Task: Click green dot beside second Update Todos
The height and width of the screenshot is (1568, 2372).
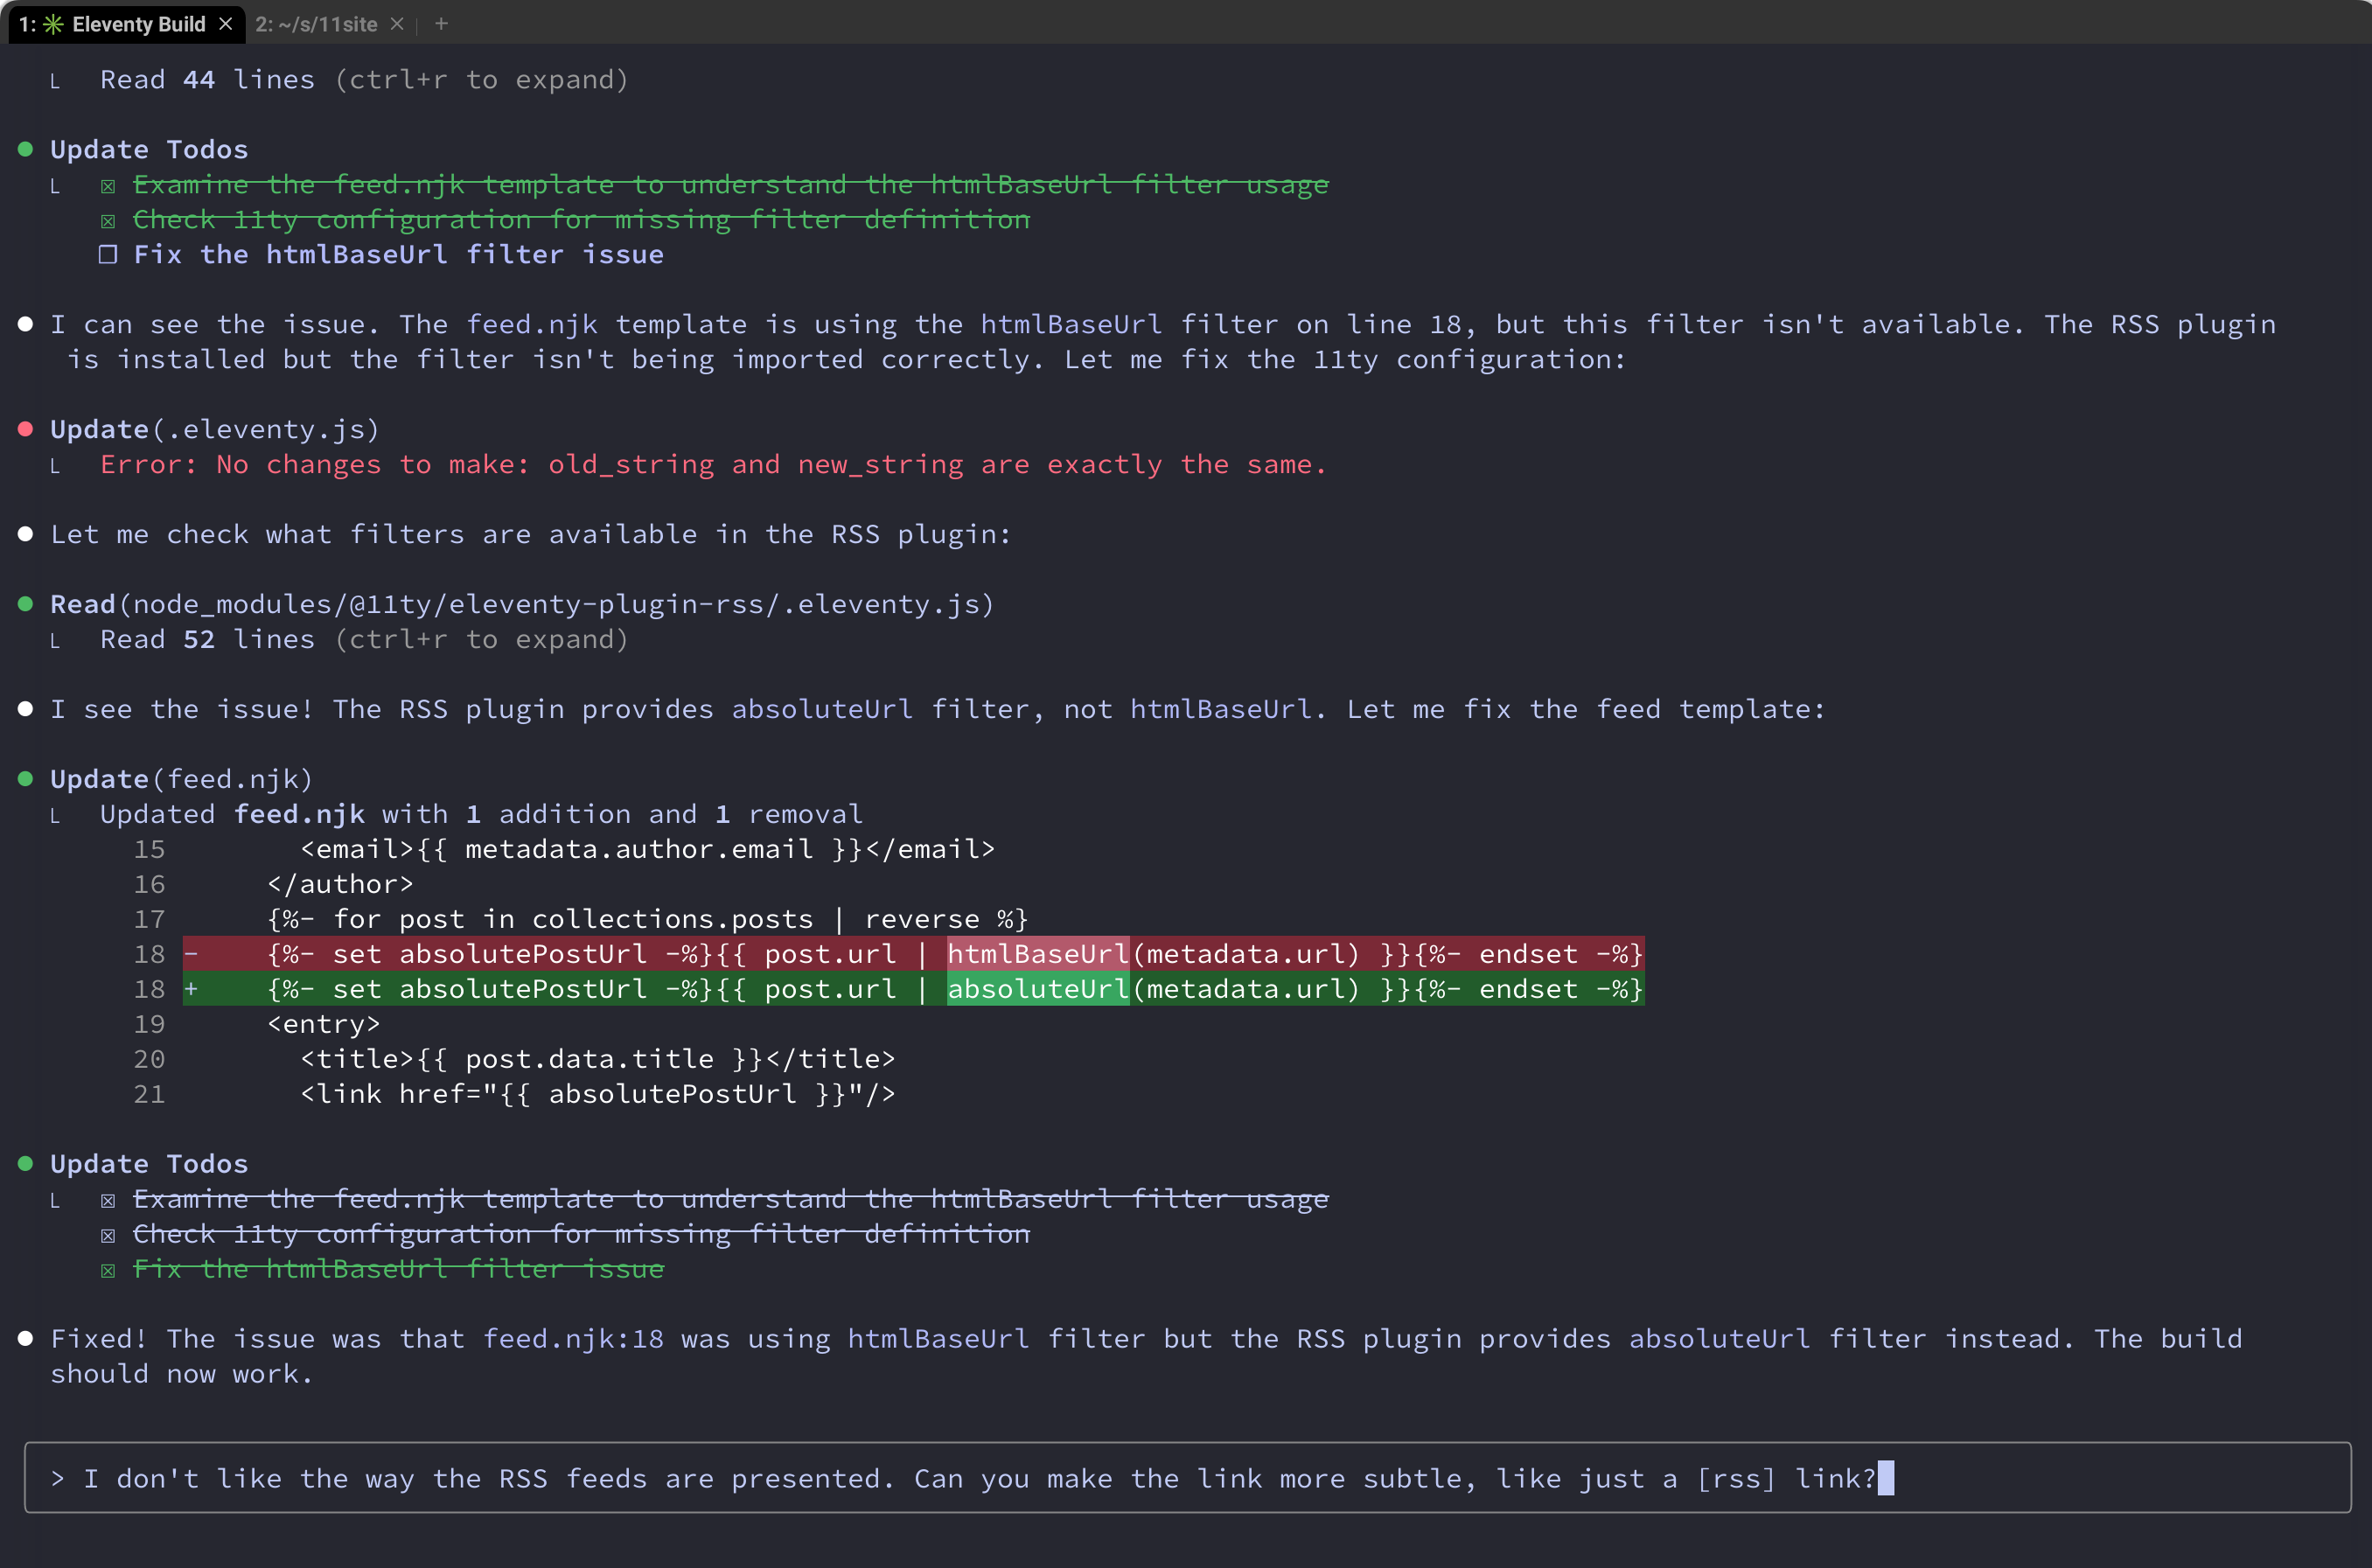Action: coord(26,1163)
